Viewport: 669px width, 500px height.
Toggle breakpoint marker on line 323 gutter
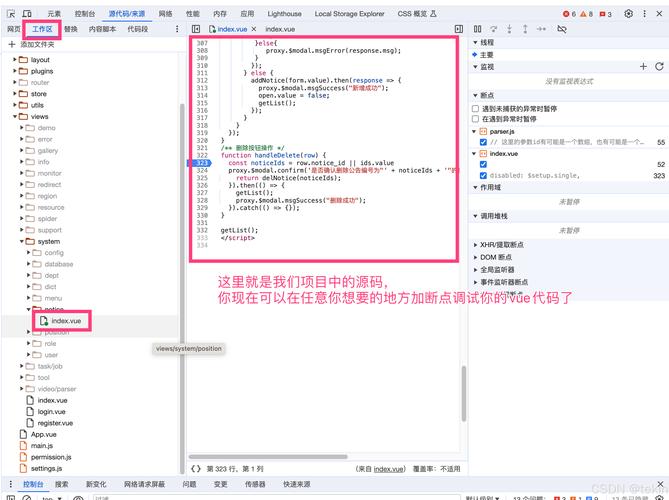click(201, 163)
